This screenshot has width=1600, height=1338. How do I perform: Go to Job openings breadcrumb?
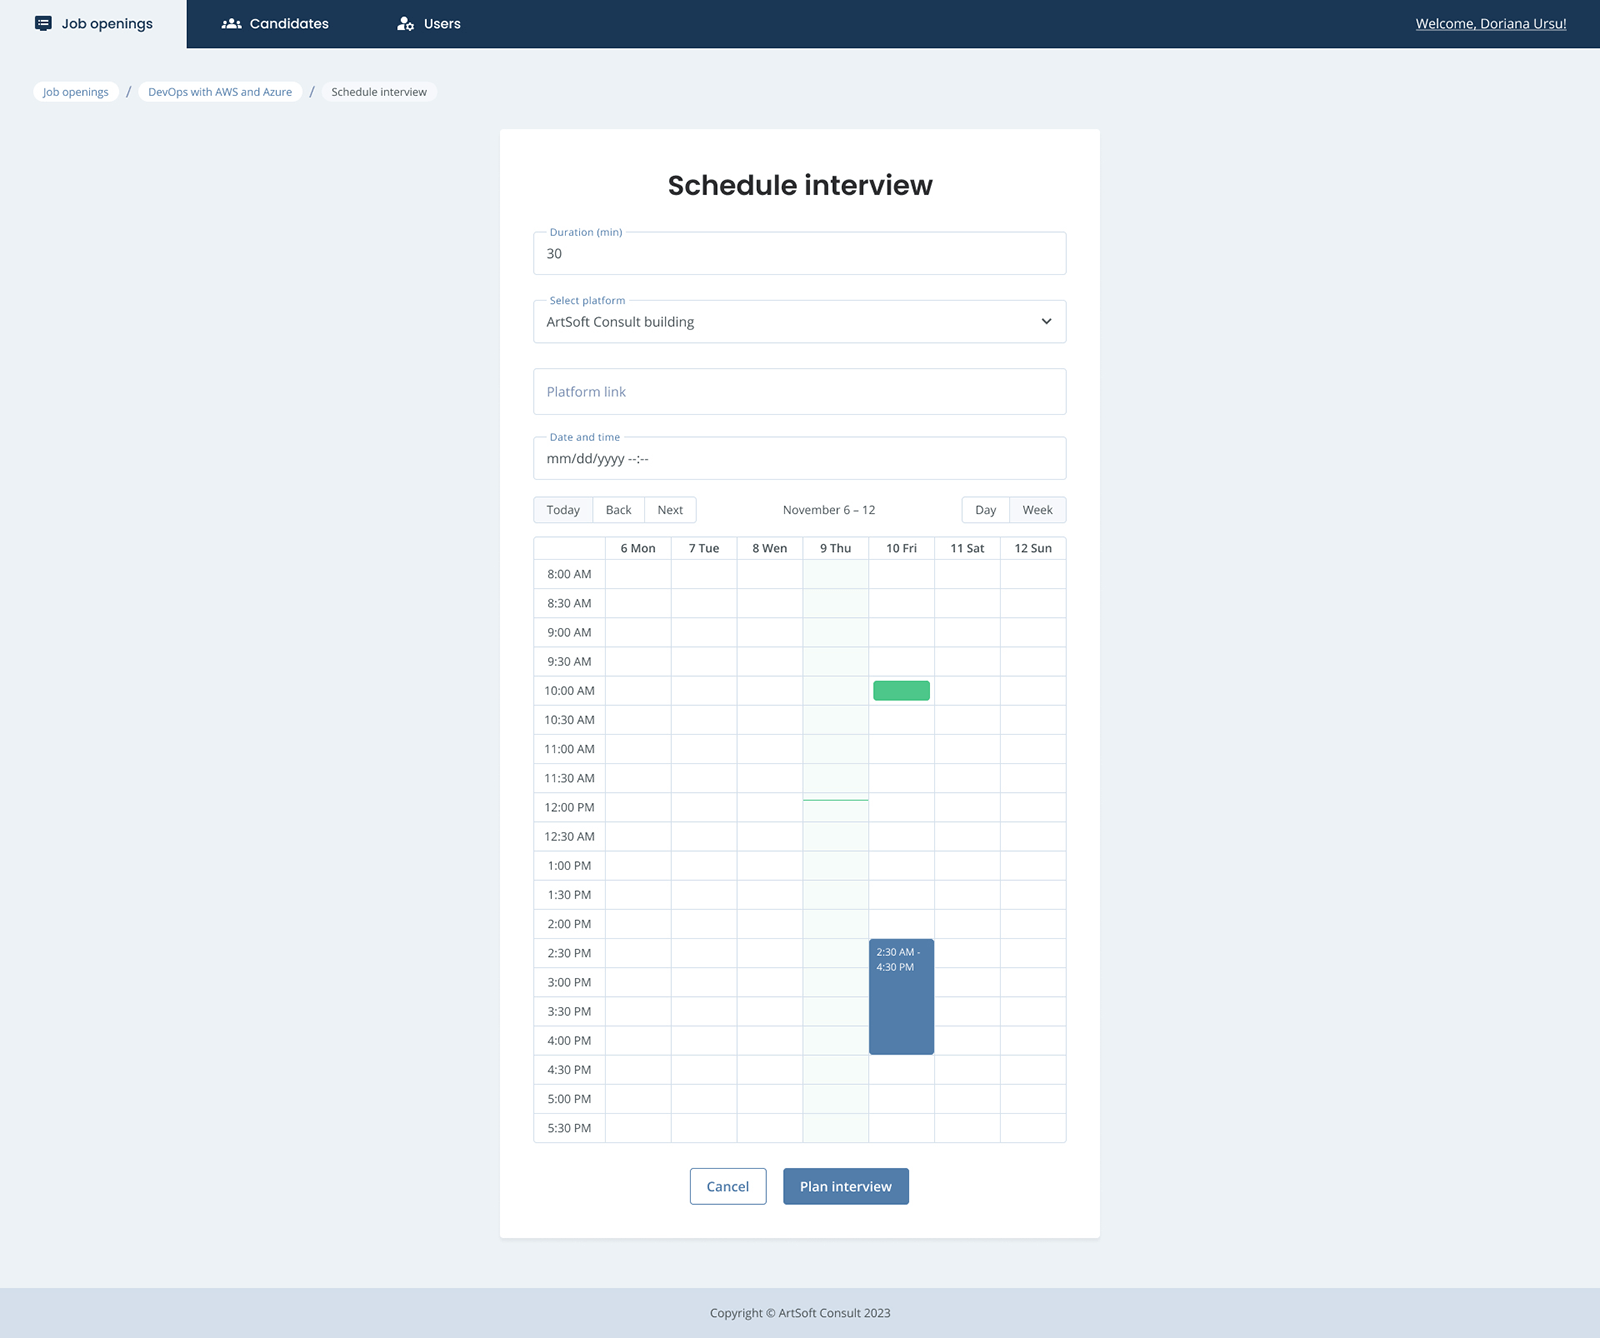76,92
